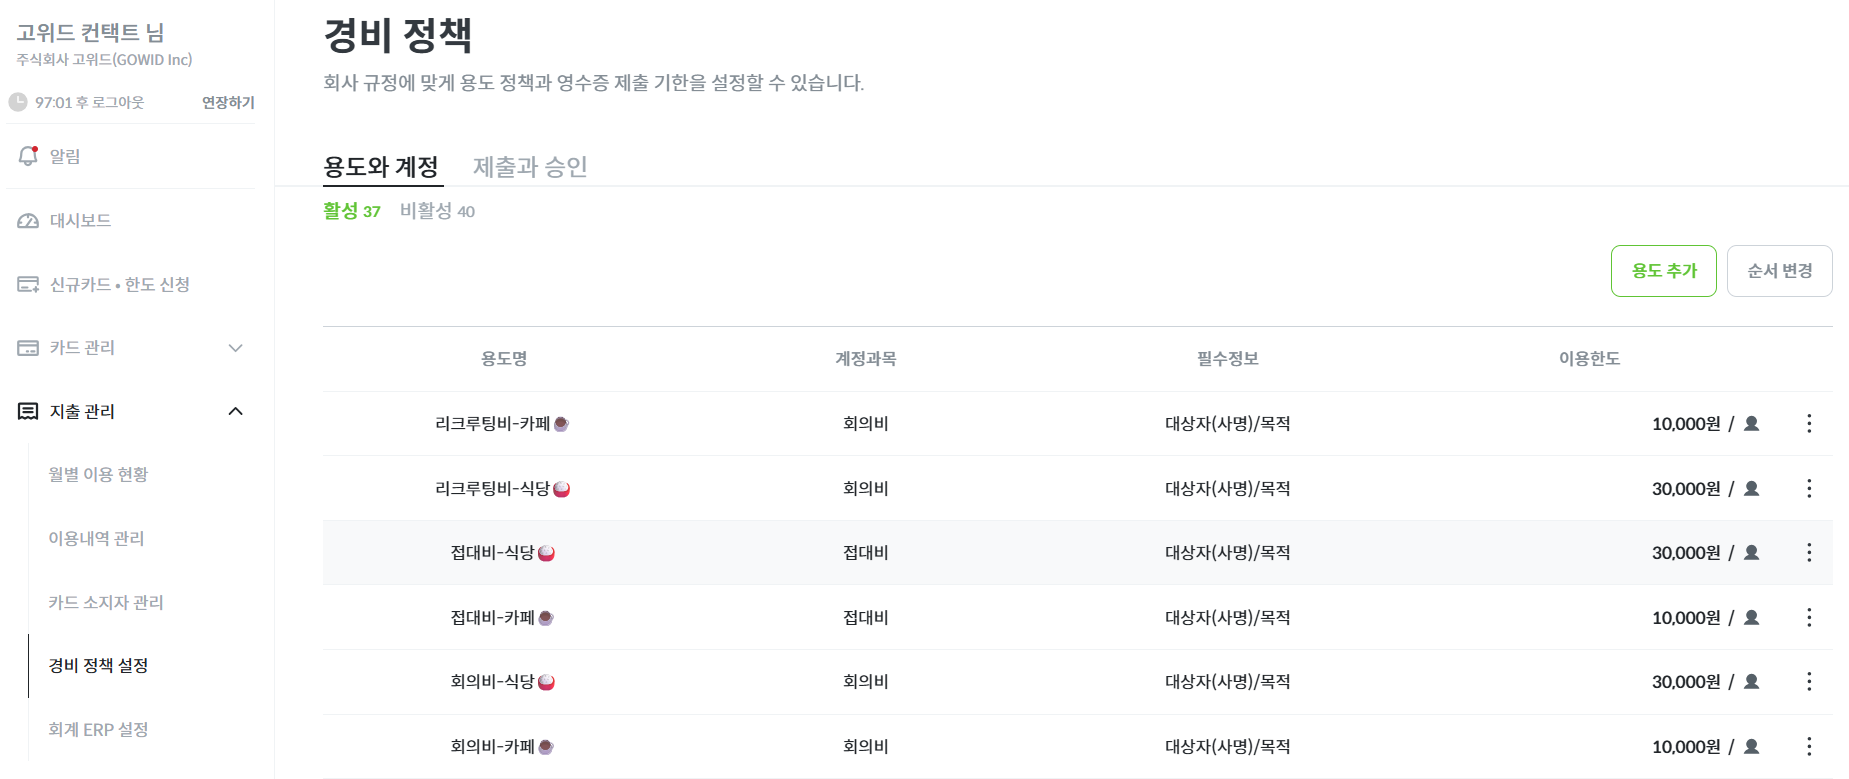1849x779 pixels.
Task: Open 이용내역 관리 in sidebar
Action: click(97, 538)
